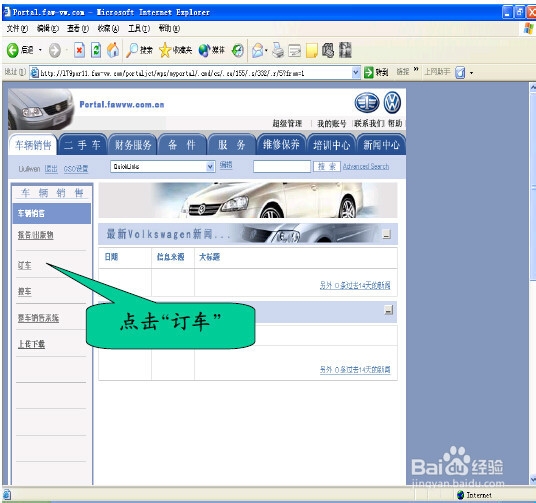Switch to the 财务服务 tab

click(133, 145)
